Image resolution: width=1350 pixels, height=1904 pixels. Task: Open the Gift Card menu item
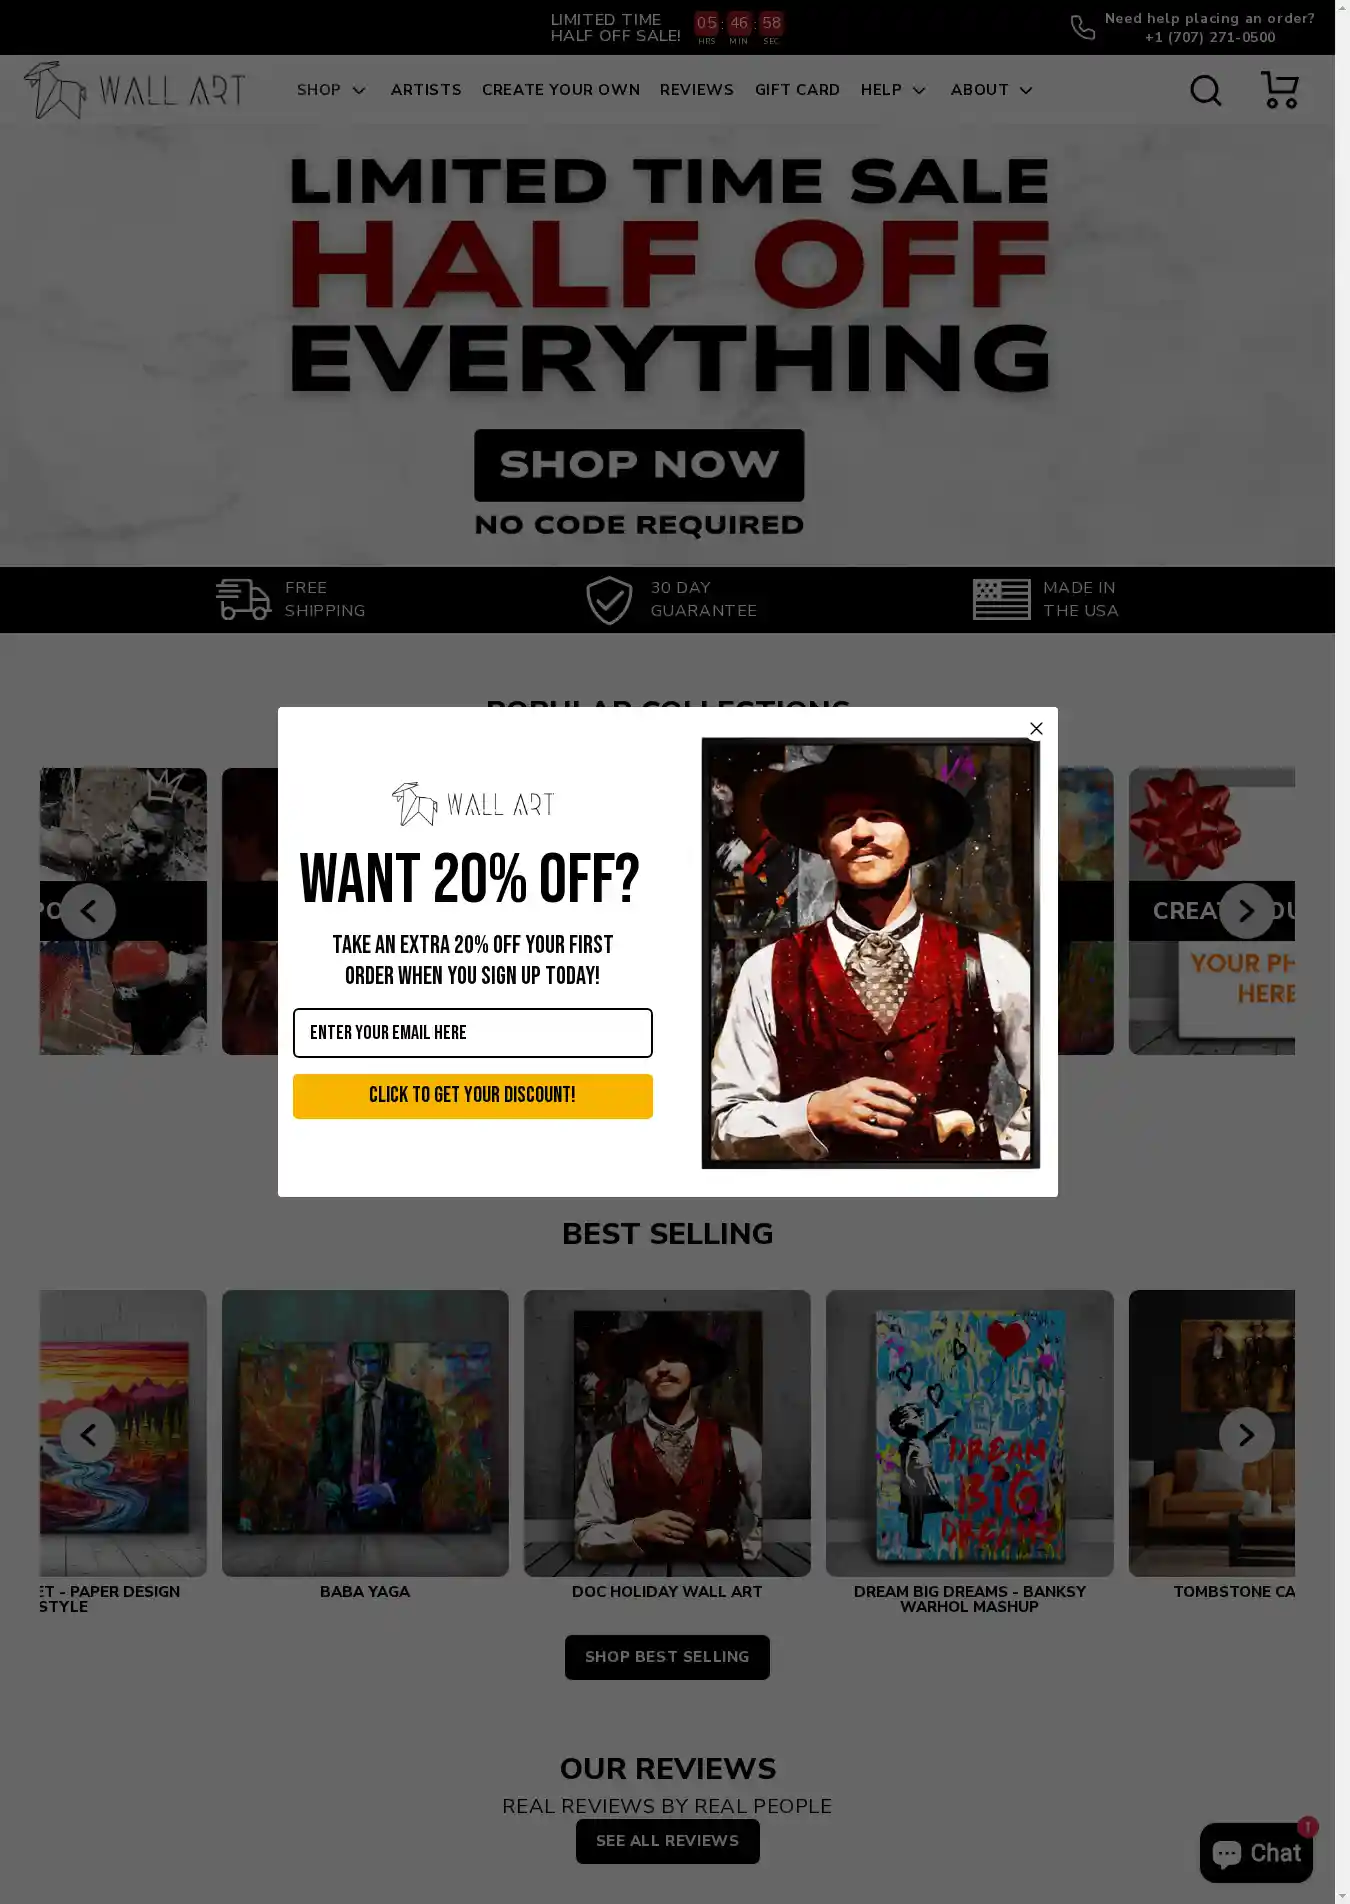click(797, 90)
